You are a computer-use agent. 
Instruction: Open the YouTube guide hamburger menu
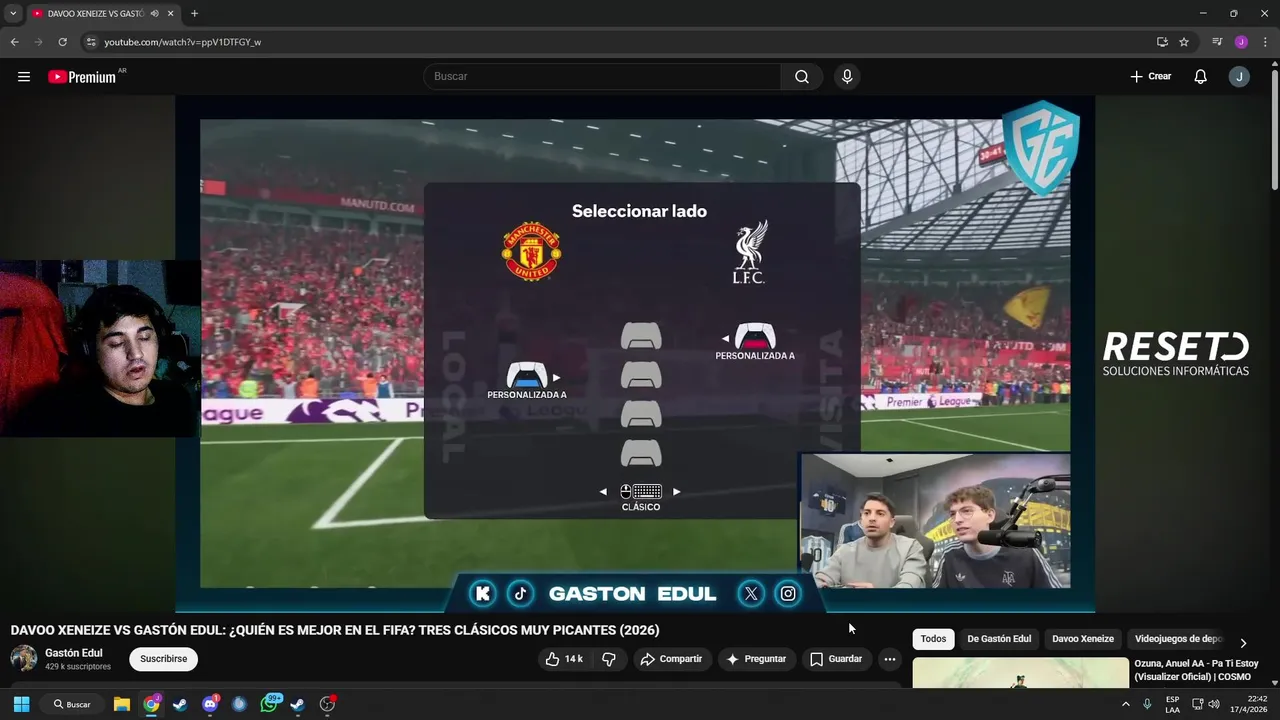(24, 76)
